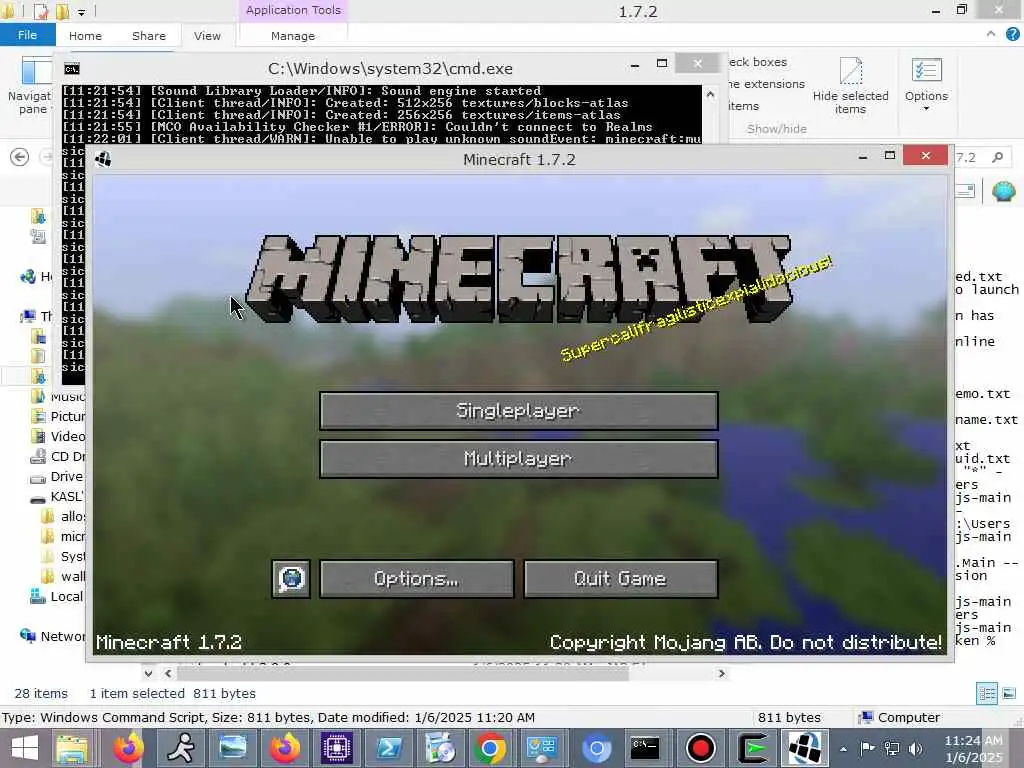Viewport: 1024px width, 768px height.
Task: Open the Quick Access Toolbar customize dropdown
Action: coord(82,12)
